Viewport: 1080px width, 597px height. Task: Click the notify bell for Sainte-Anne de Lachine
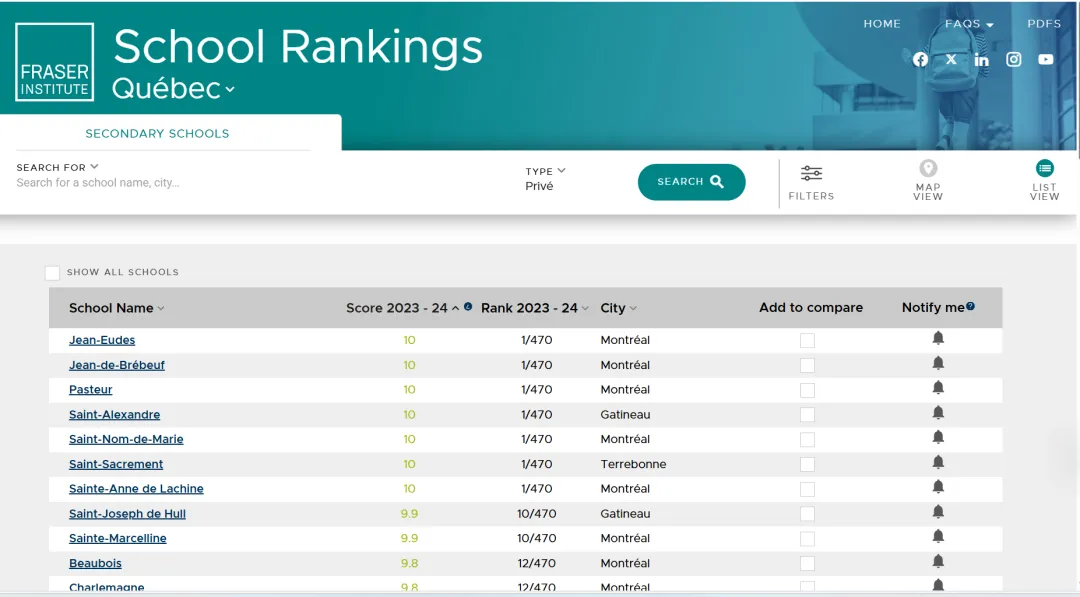(938, 487)
